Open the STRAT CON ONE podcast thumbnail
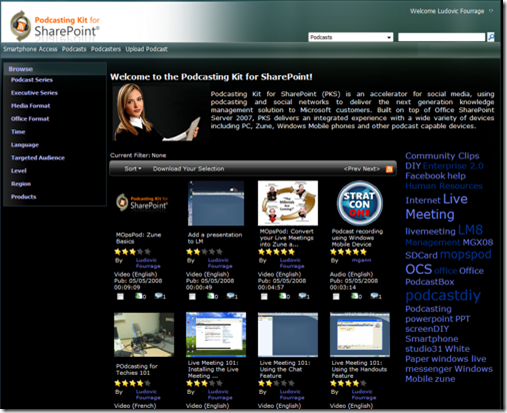507x413 pixels. pos(360,203)
